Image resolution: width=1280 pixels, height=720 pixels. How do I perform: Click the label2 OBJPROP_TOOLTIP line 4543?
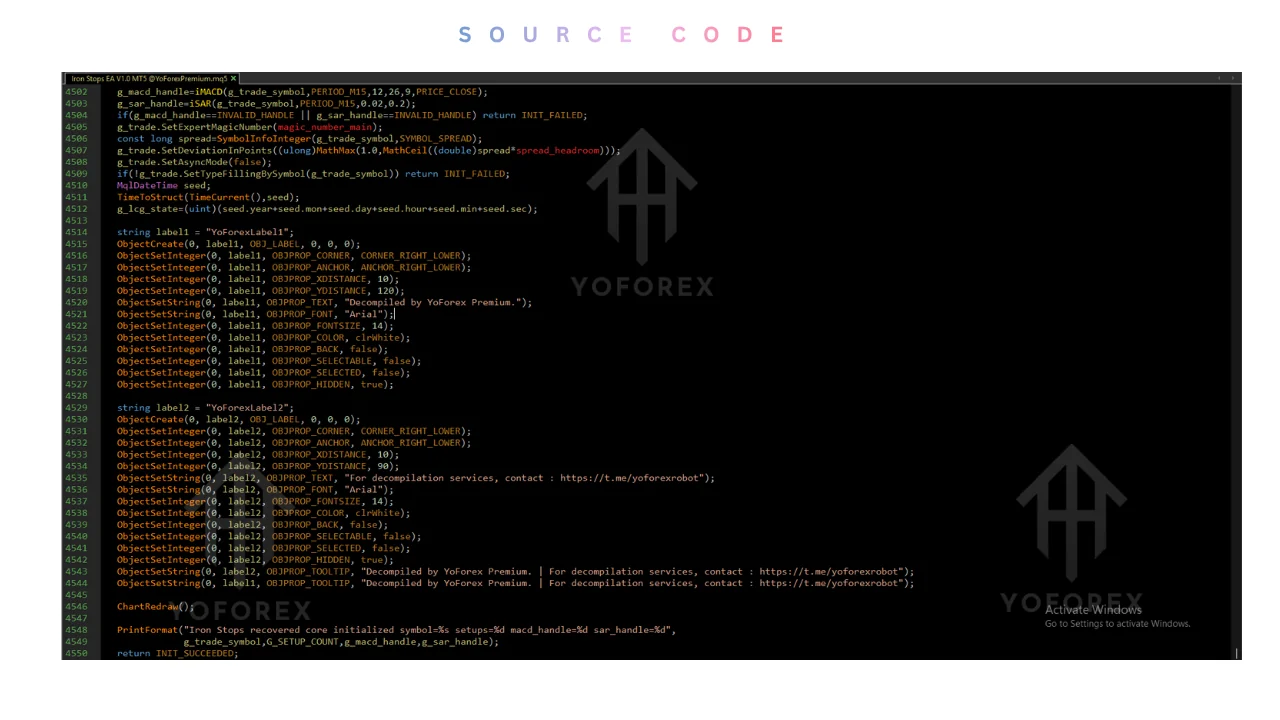515,572
